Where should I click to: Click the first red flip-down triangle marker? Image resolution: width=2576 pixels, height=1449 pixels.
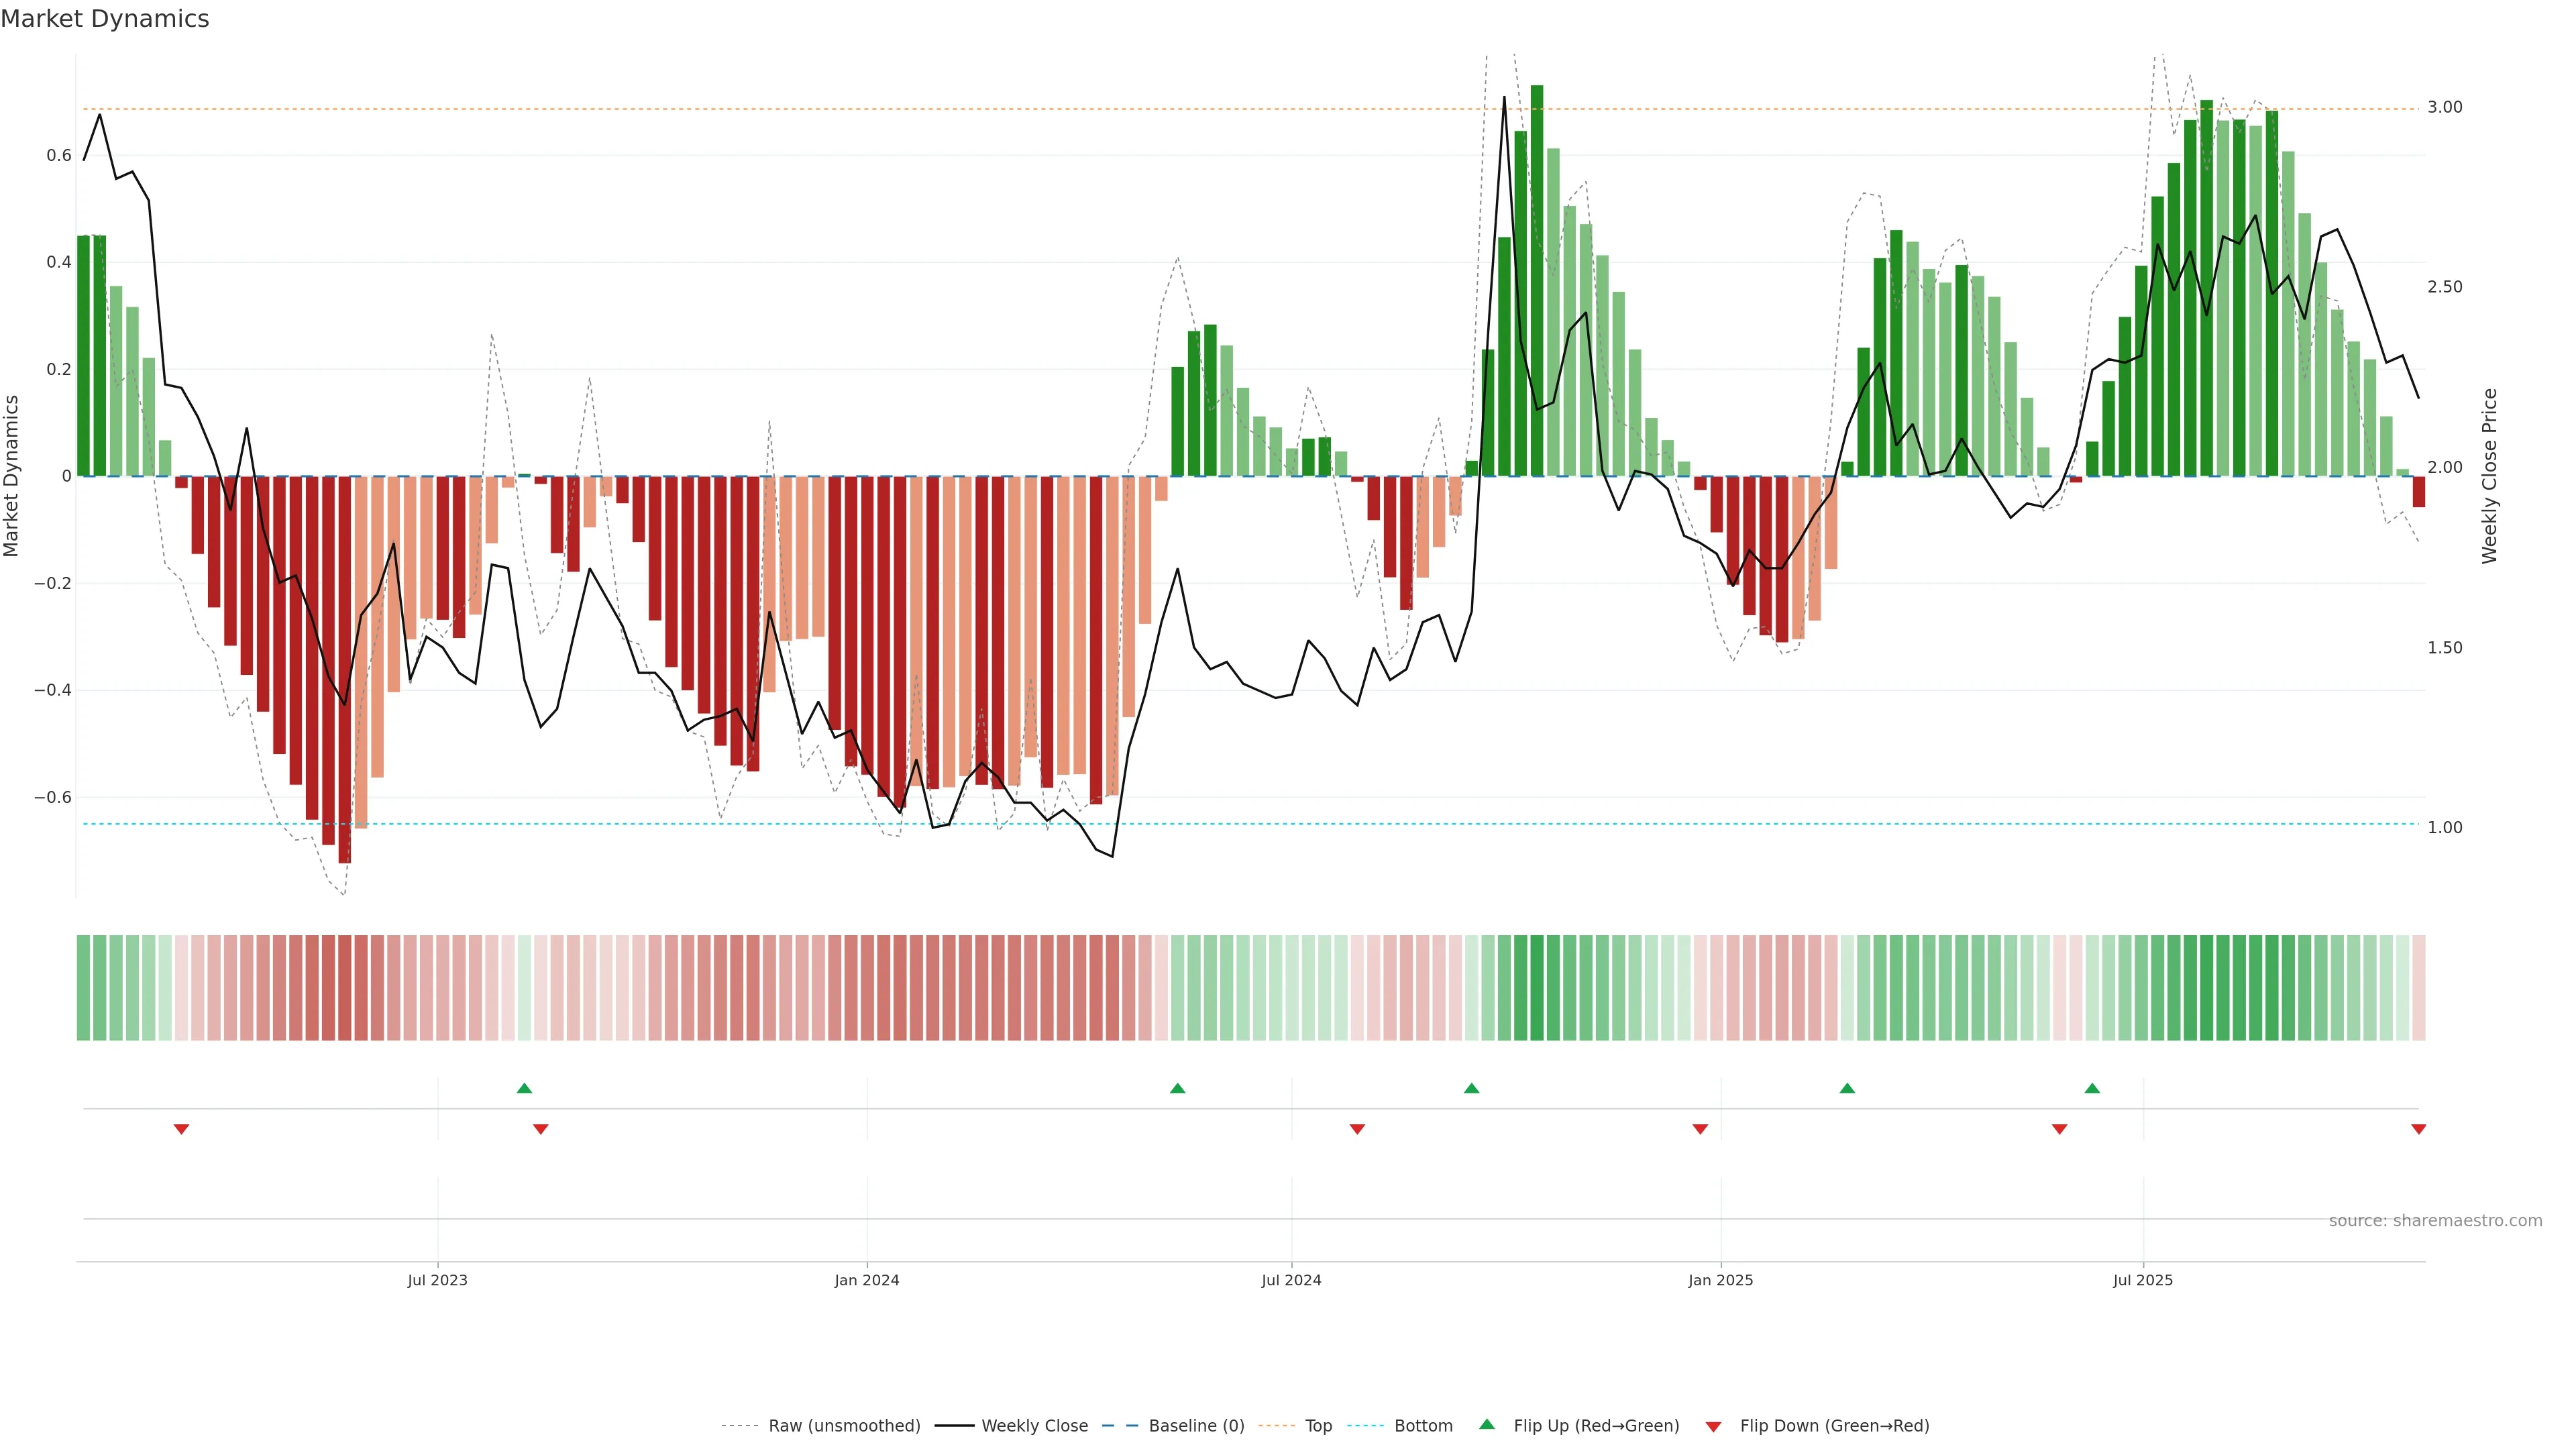(181, 1129)
